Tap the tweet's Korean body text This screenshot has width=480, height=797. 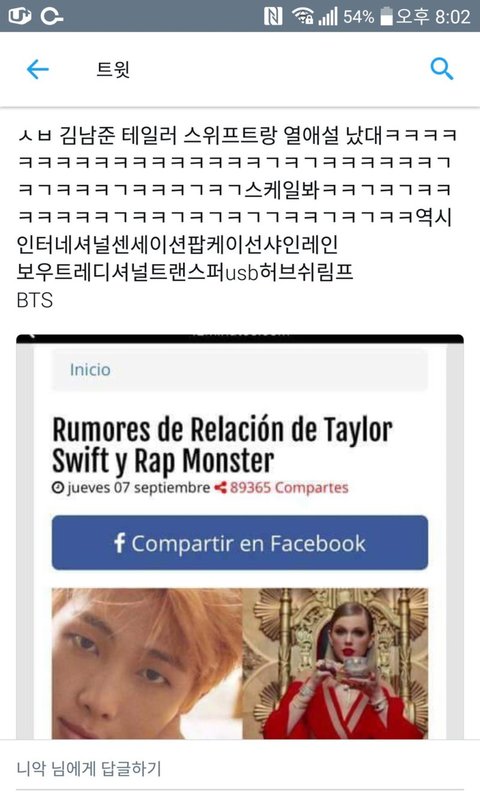coord(237,203)
